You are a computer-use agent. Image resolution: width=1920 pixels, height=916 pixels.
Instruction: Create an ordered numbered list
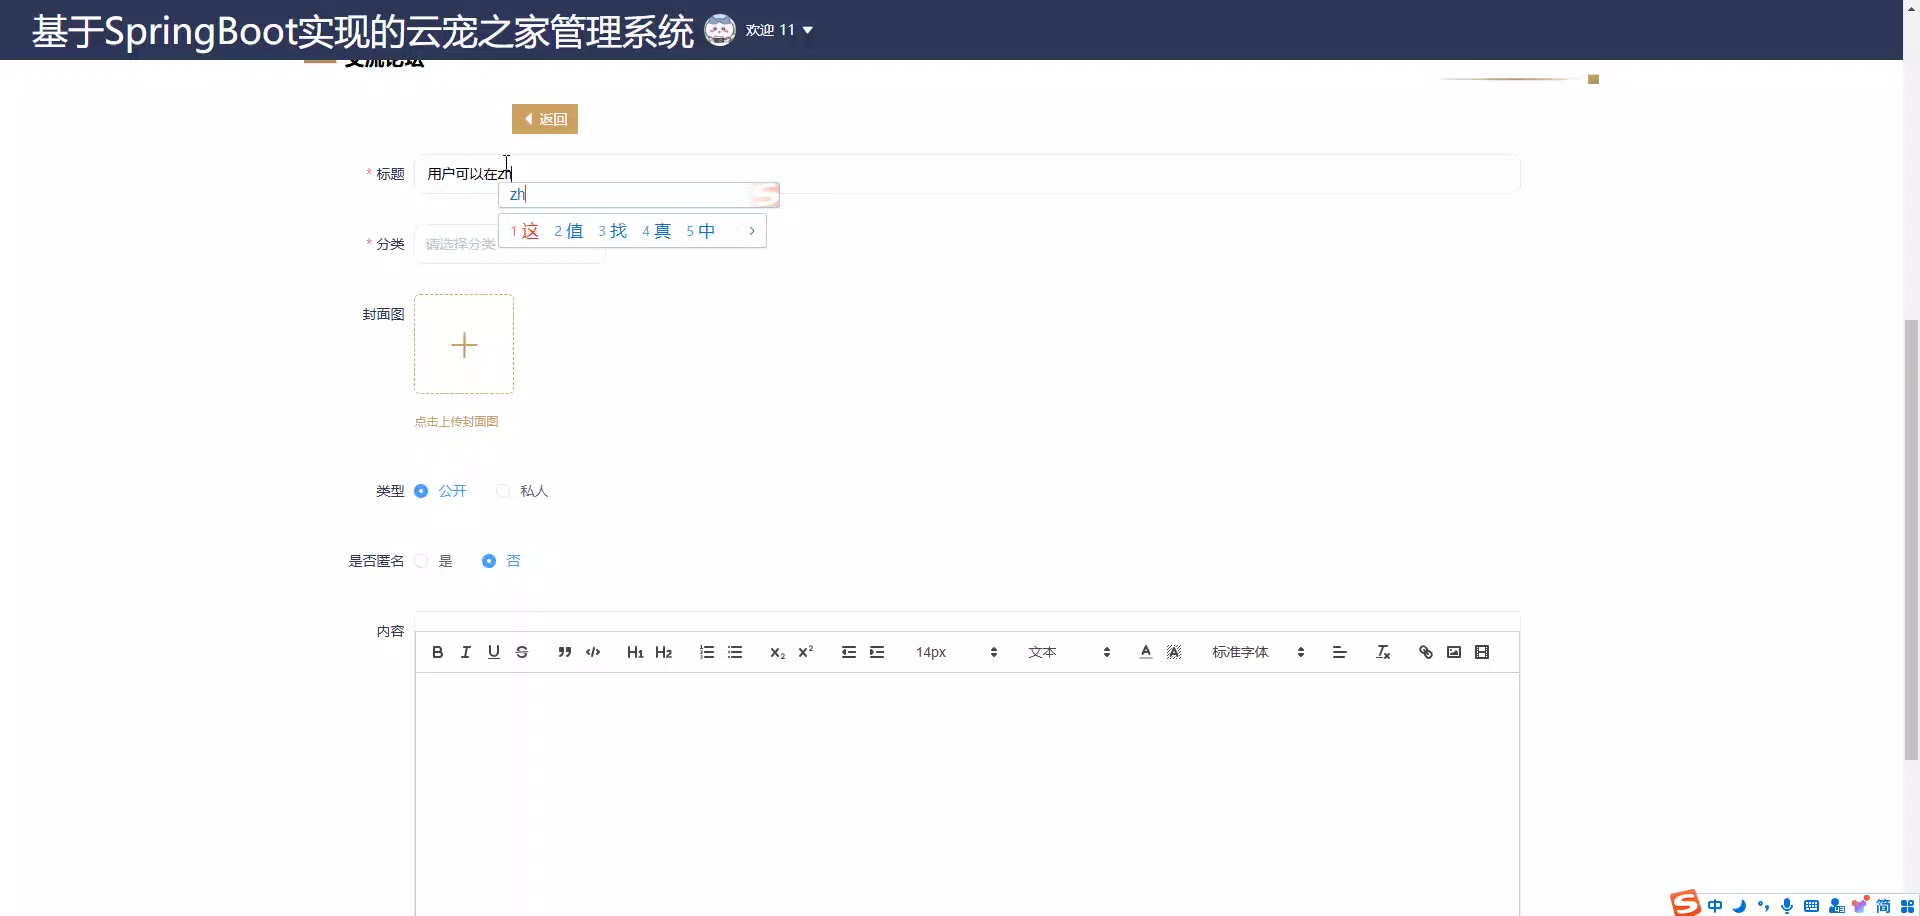coord(707,652)
